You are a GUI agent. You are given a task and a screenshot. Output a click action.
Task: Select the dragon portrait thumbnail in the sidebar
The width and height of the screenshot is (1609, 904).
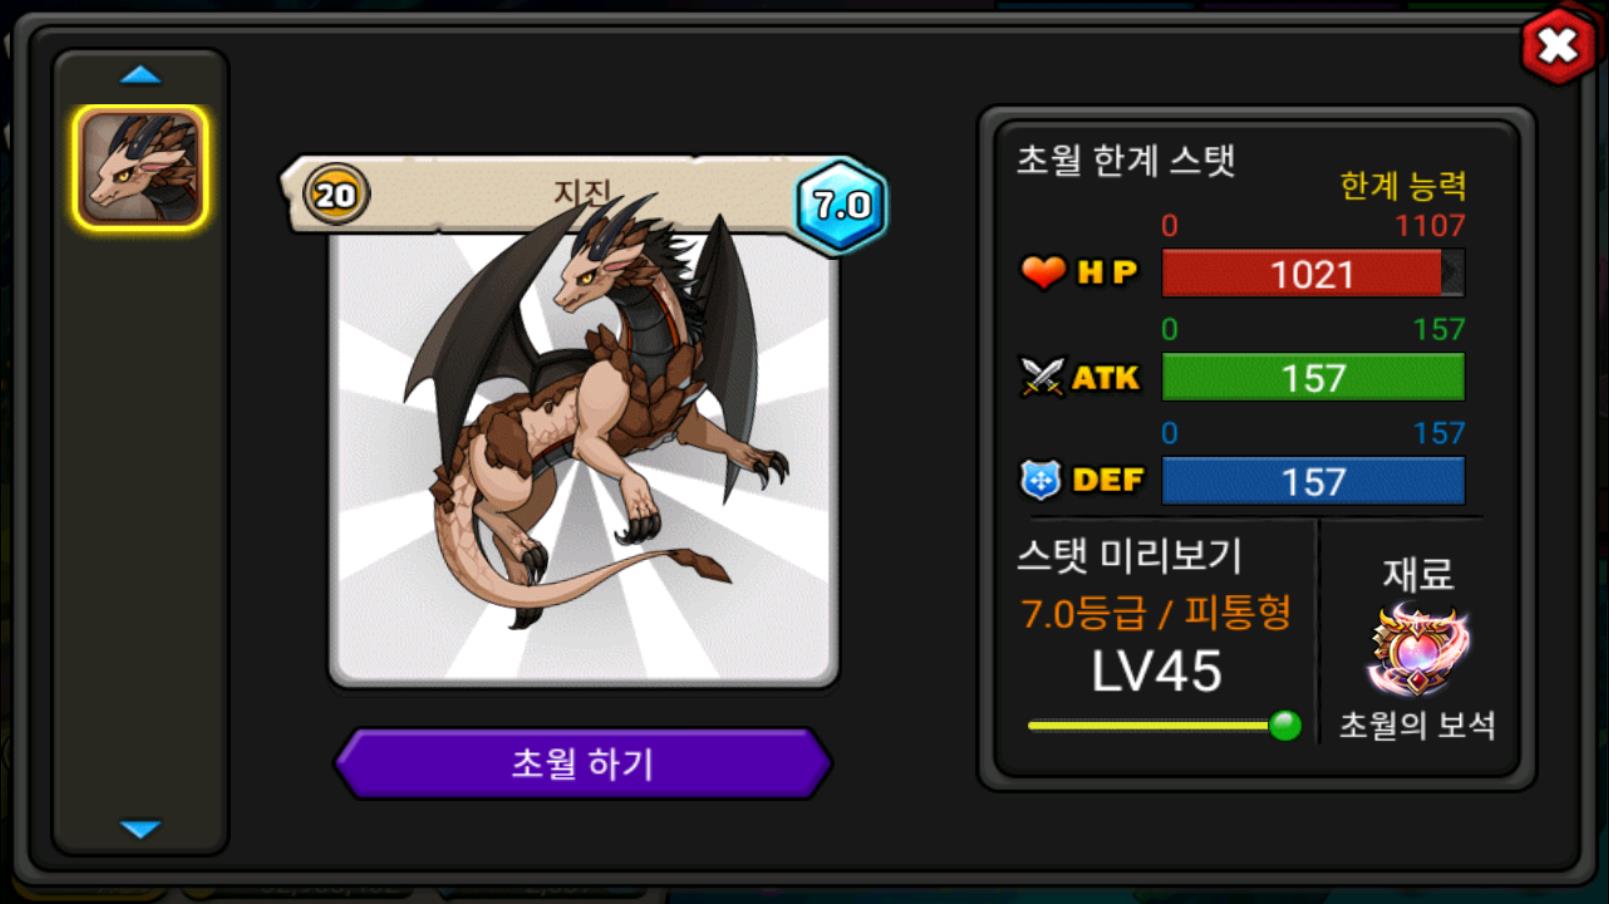[x=140, y=168]
